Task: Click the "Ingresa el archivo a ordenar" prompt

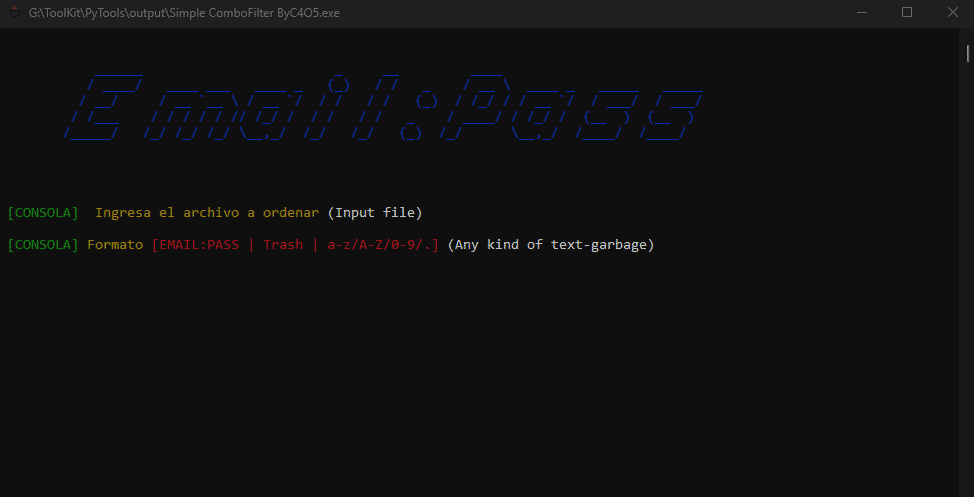Action: 207,213
